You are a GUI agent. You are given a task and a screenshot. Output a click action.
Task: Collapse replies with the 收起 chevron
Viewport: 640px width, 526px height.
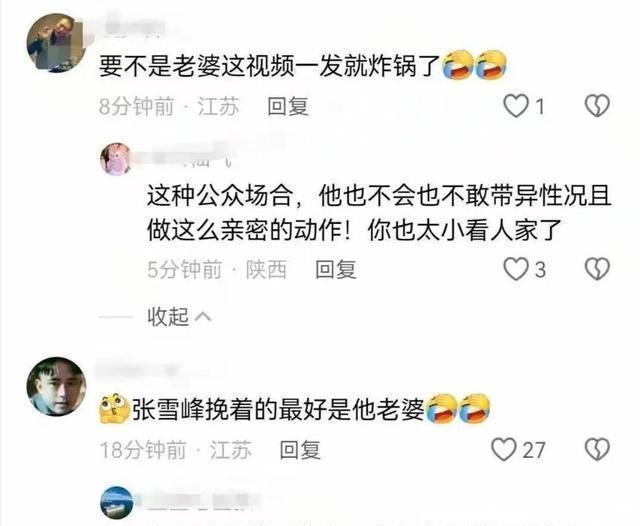(180, 317)
